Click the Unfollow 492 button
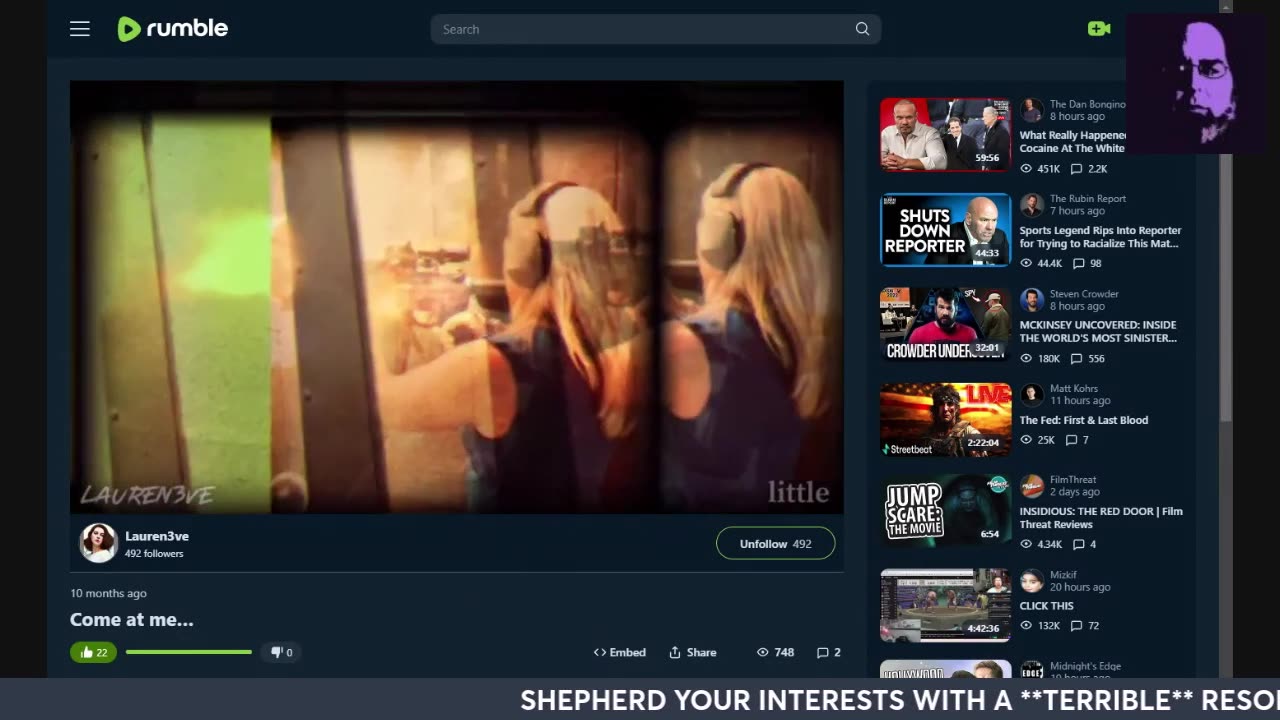The height and width of the screenshot is (720, 1280). [x=775, y=543]
